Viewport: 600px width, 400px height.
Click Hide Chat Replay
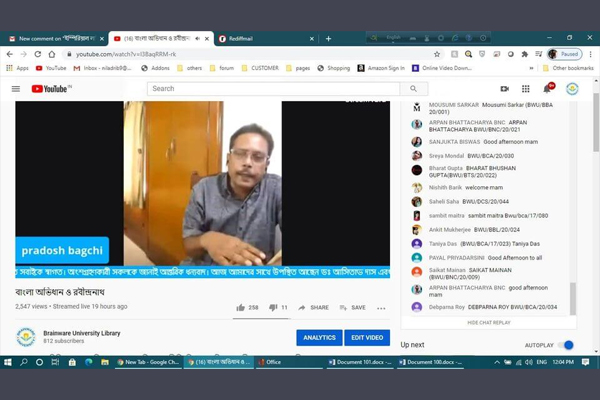(x=488, y=323)
